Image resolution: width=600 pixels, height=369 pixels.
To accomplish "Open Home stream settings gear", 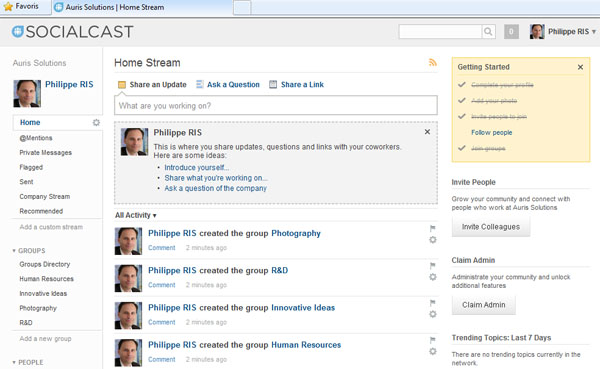I will 96,122.
